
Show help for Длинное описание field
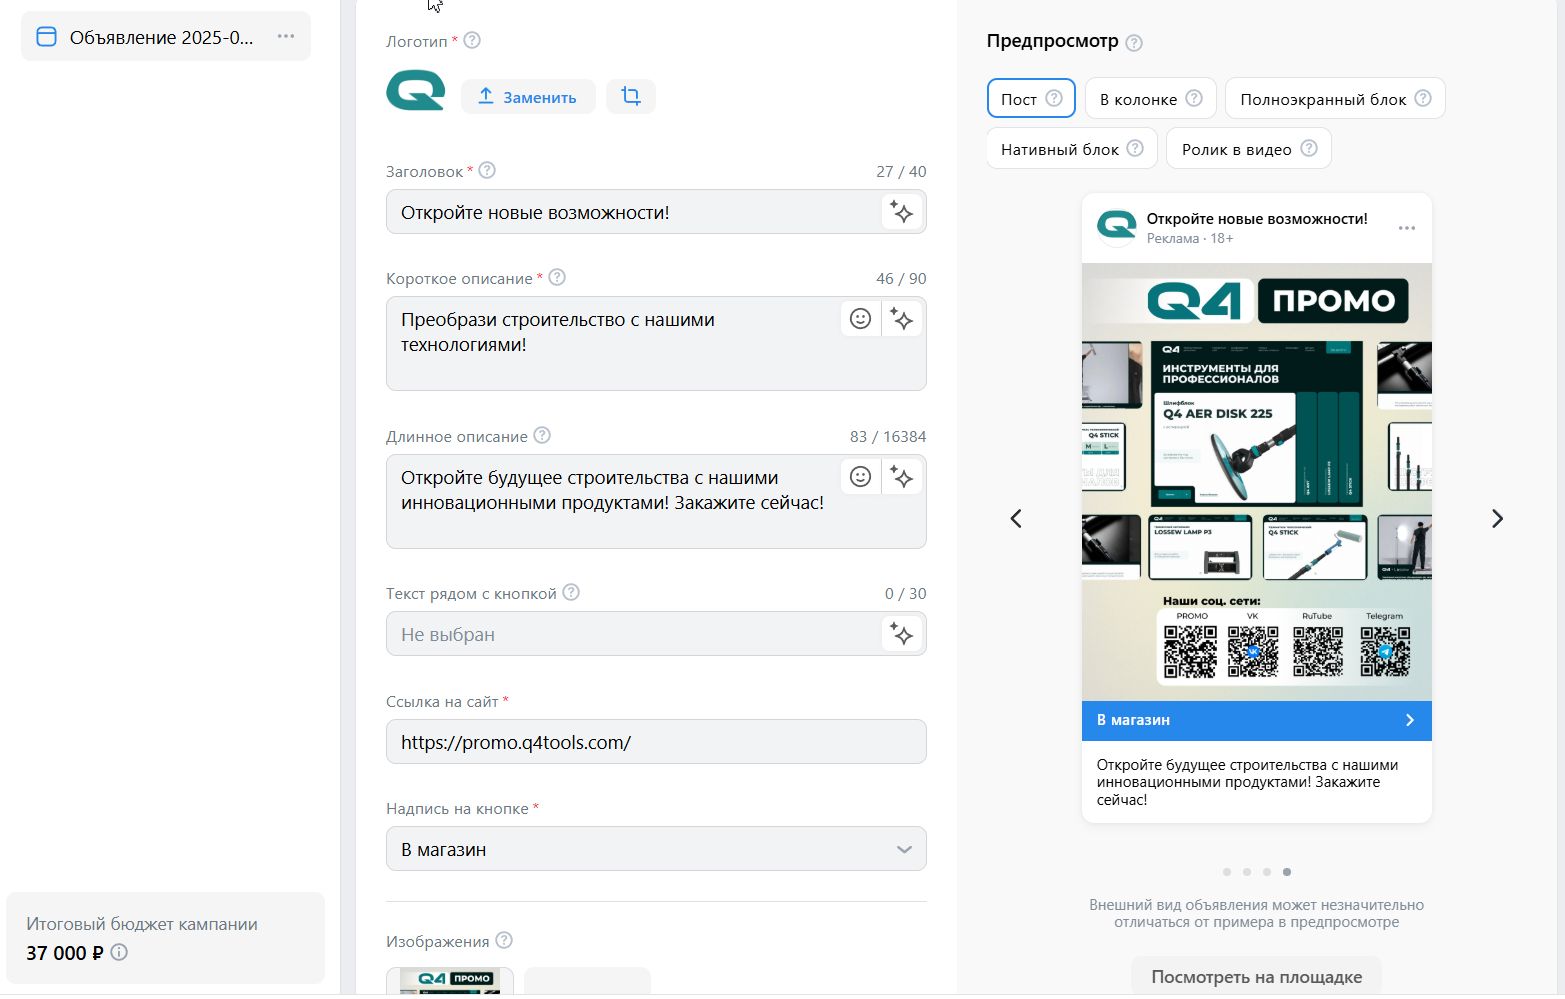click(542, 436)
